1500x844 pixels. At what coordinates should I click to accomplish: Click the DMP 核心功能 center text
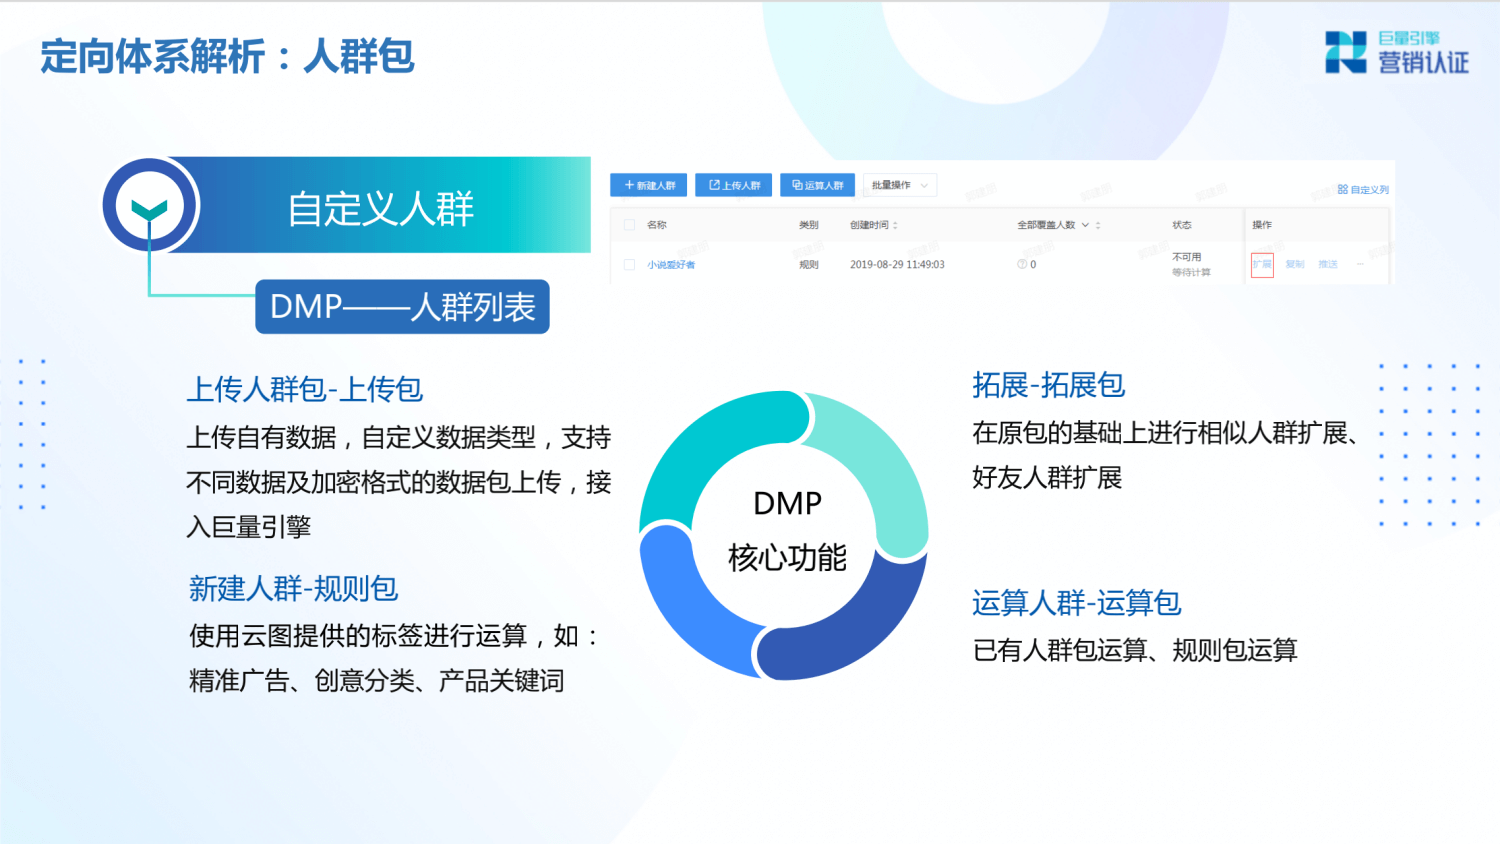[x=787, y=531]
